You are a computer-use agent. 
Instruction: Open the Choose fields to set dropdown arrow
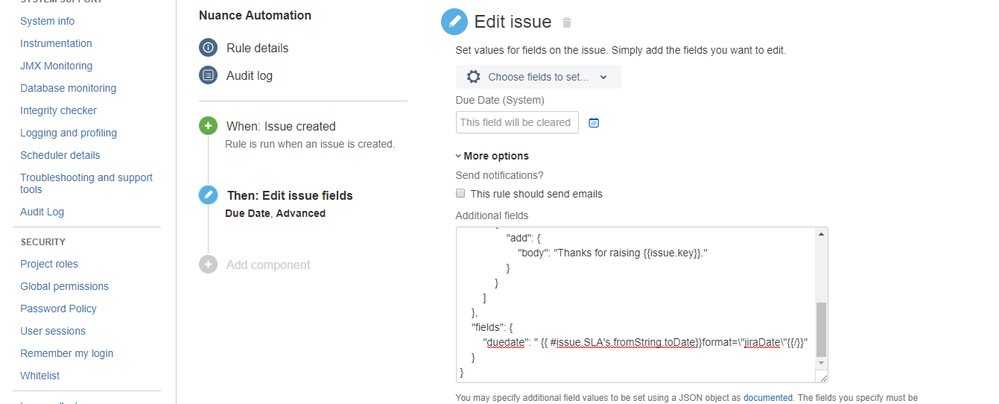603,77
